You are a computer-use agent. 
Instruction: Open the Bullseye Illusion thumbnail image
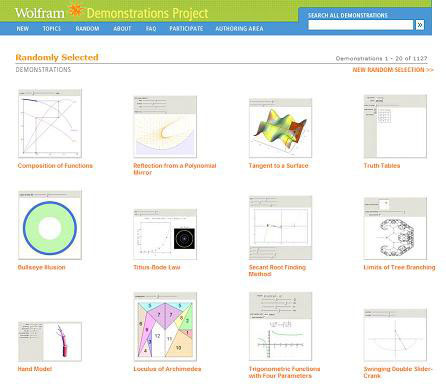(x=50, y=225)
